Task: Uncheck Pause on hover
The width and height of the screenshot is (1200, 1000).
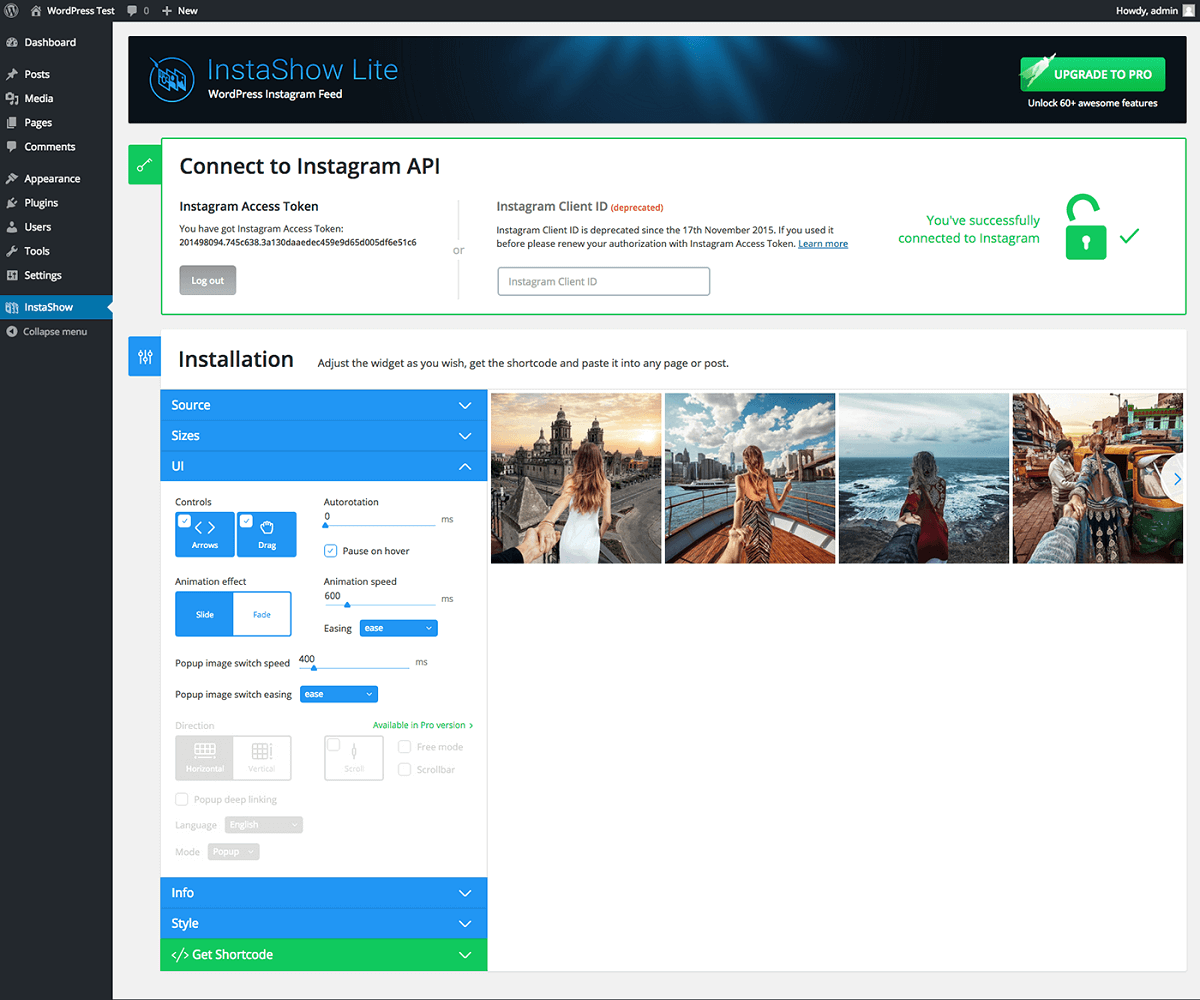Action: tap(331, 551)
